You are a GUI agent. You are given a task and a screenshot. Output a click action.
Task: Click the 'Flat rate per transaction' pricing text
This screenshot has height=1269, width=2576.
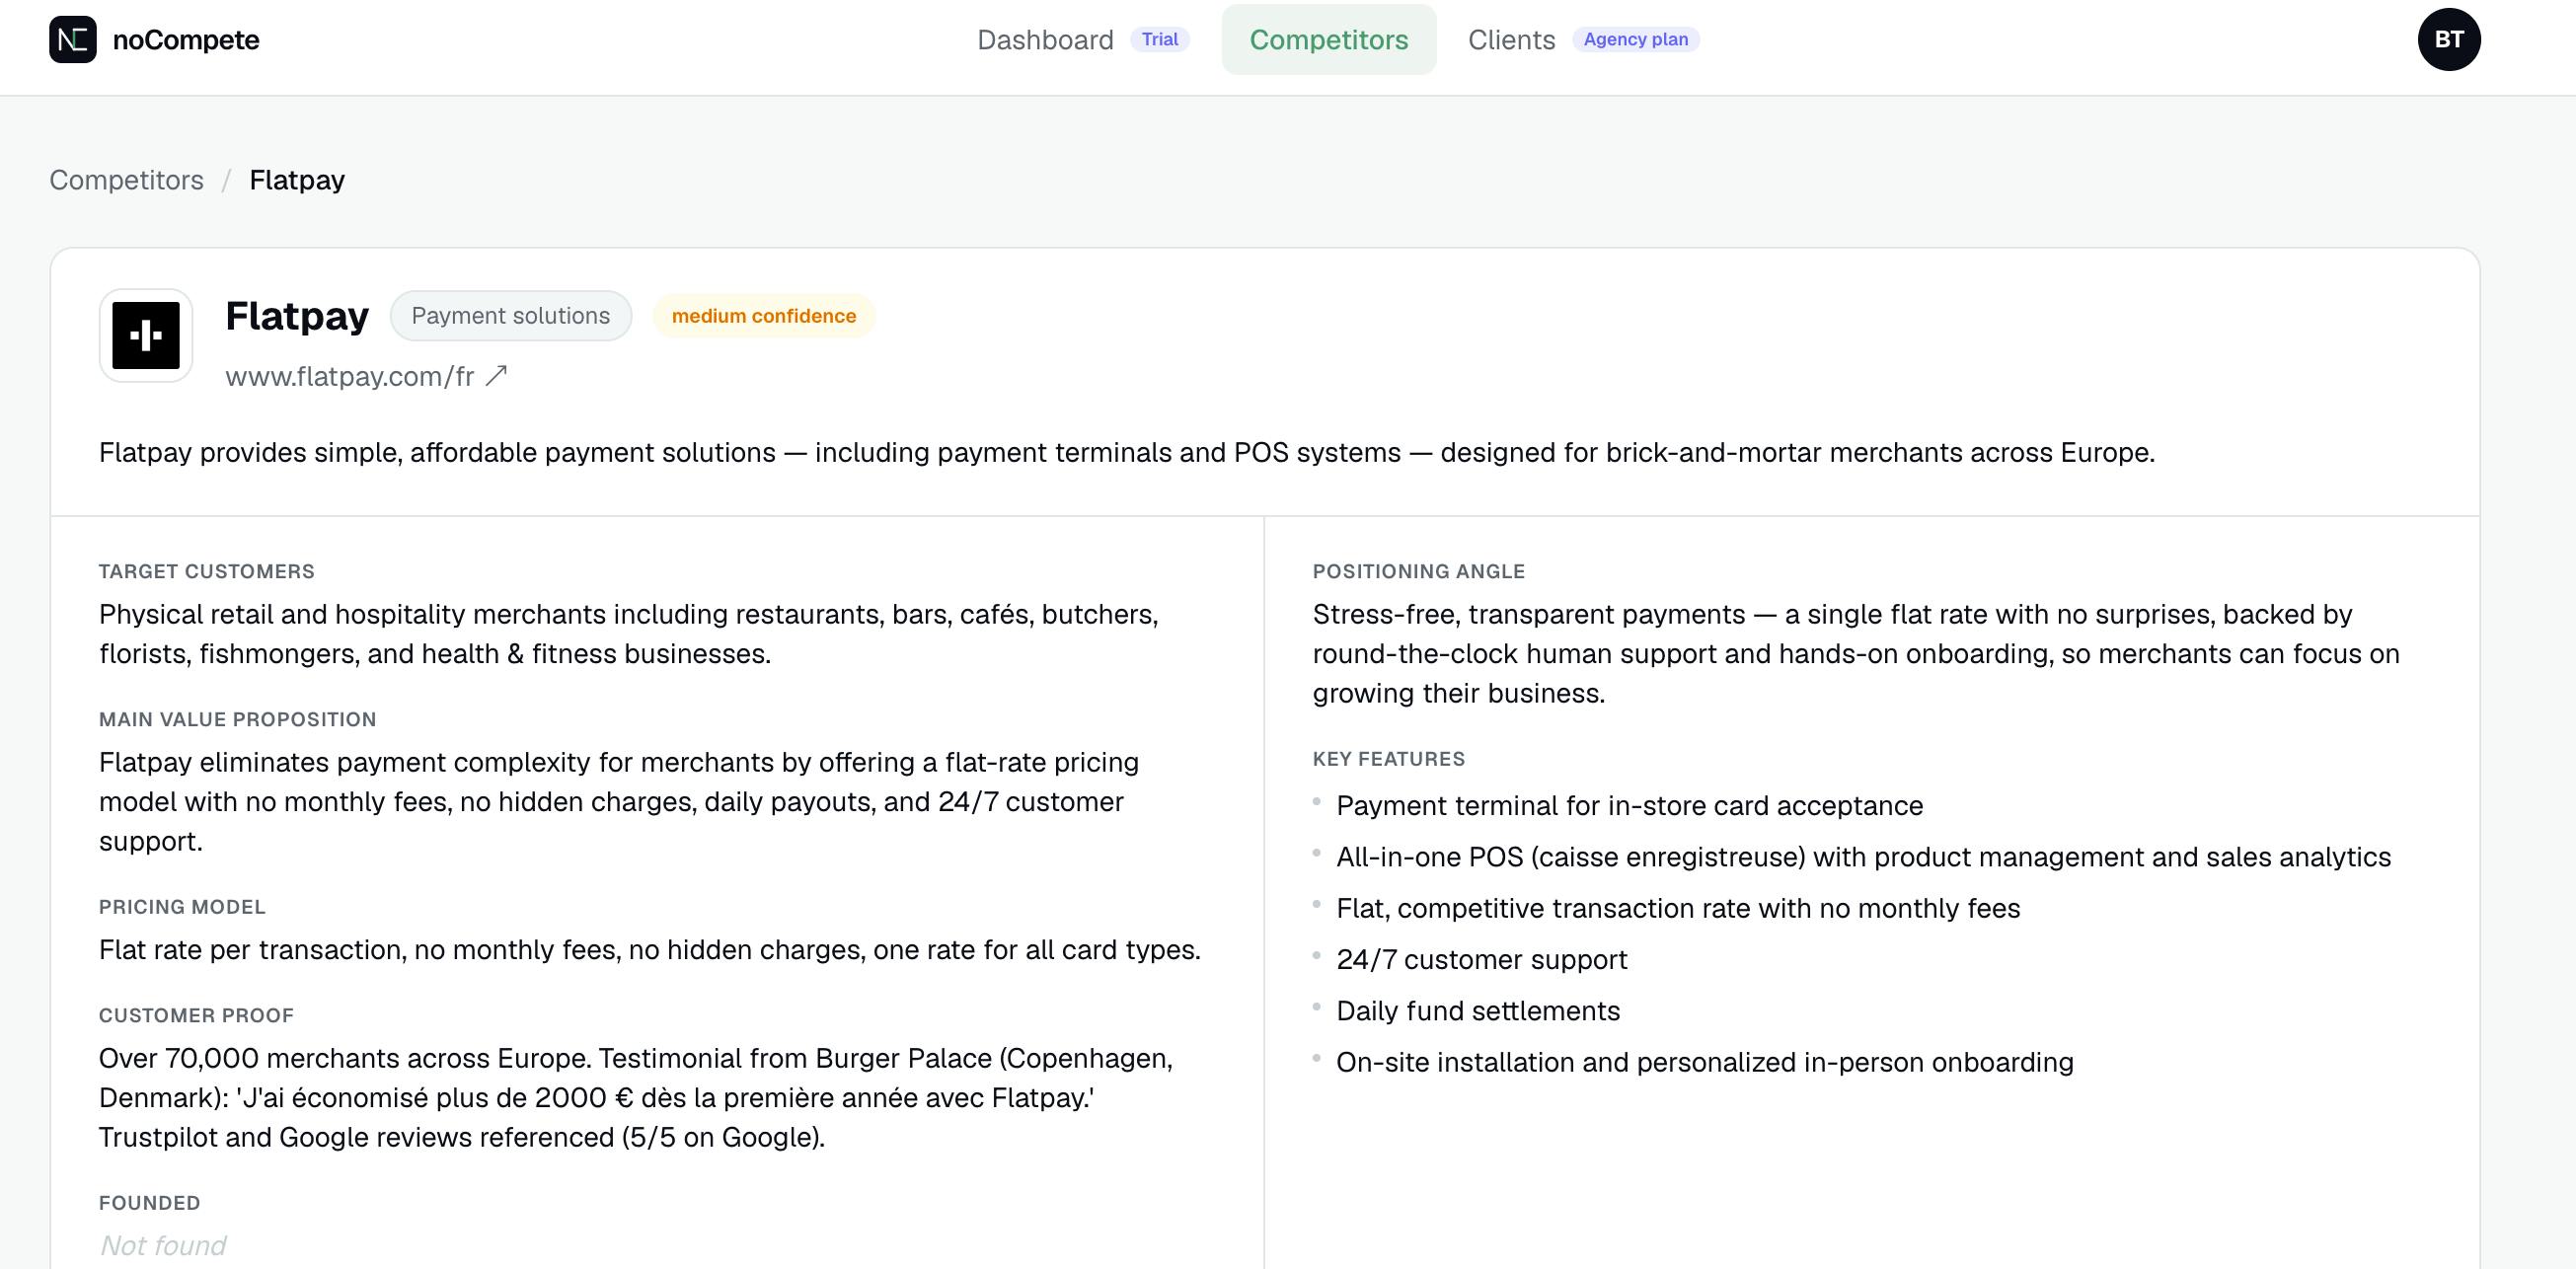[650, 950]
